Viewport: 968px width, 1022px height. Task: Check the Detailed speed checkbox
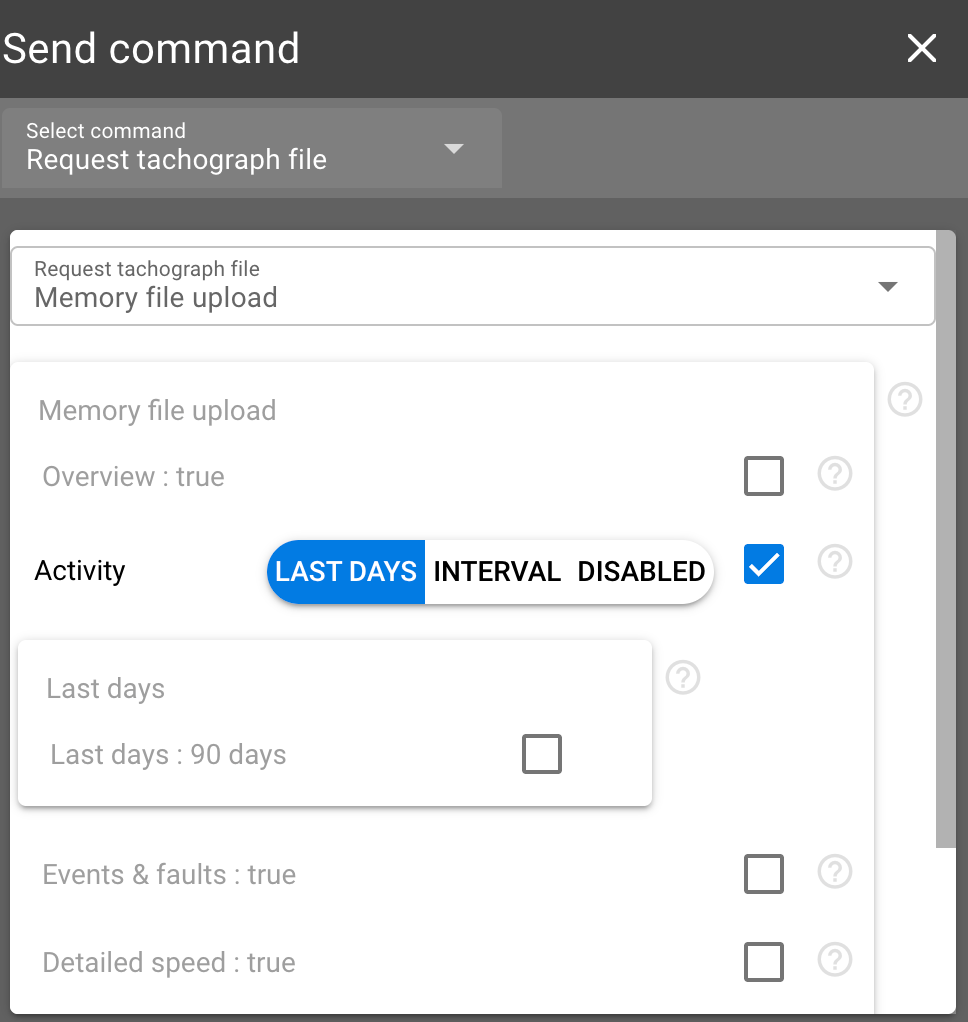tap(764, 963)
